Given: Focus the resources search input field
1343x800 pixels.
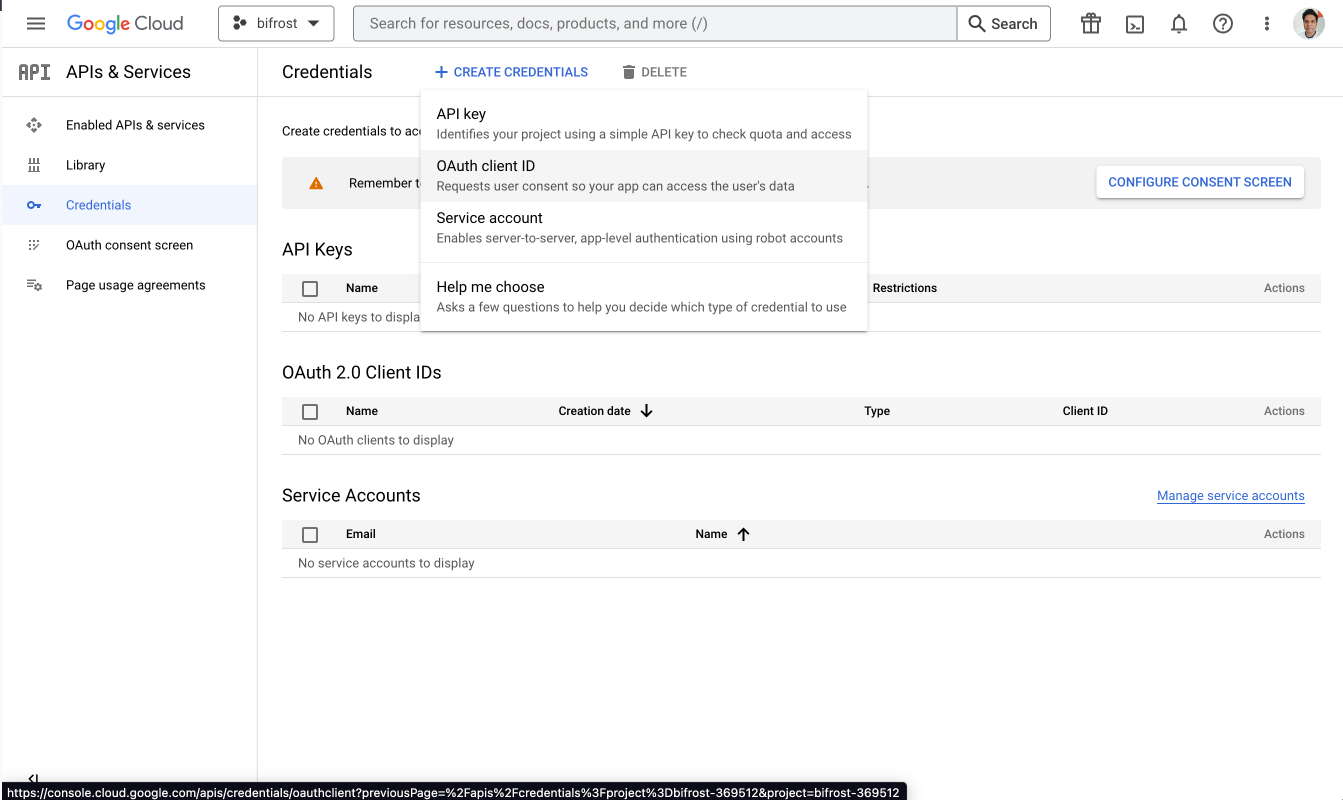Looking at the screenshot, I should point(655,23).
